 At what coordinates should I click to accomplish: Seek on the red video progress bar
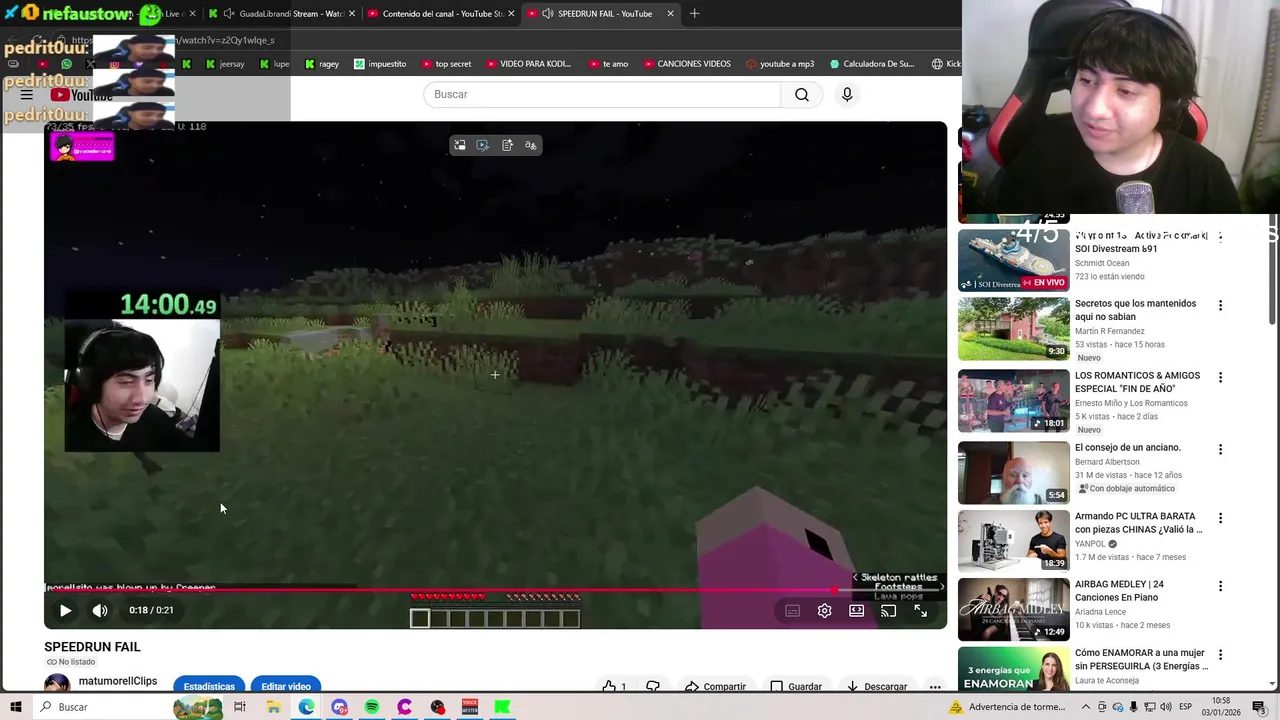[x=495, y=590]
